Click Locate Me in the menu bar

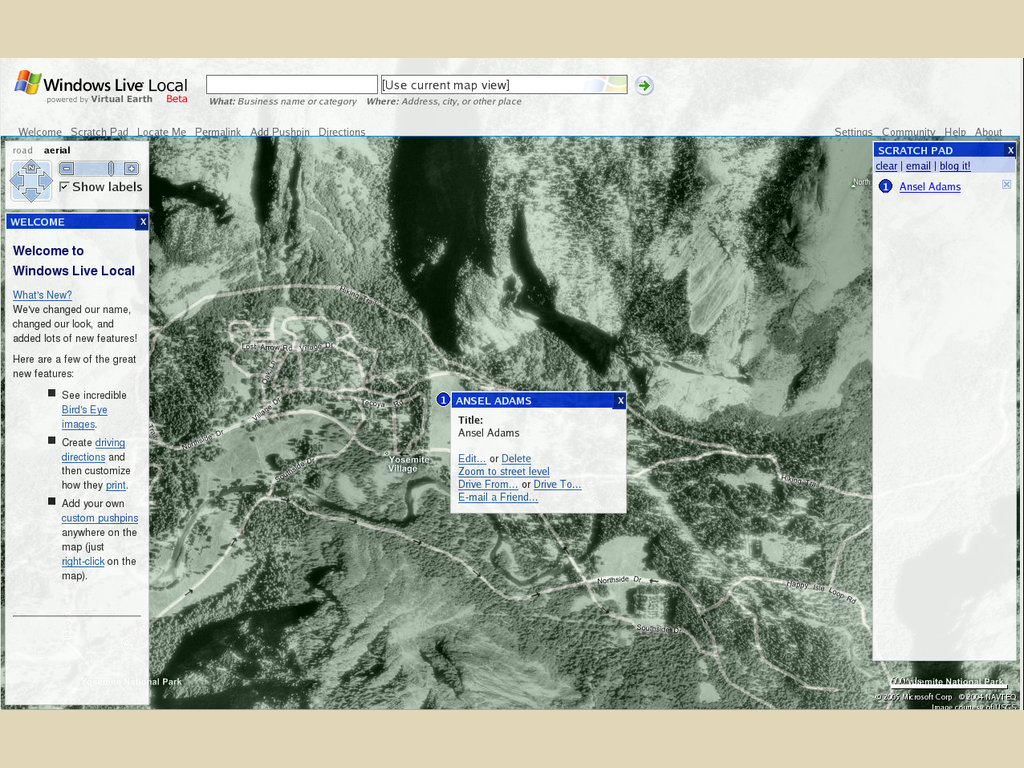(x=161, y=132)
